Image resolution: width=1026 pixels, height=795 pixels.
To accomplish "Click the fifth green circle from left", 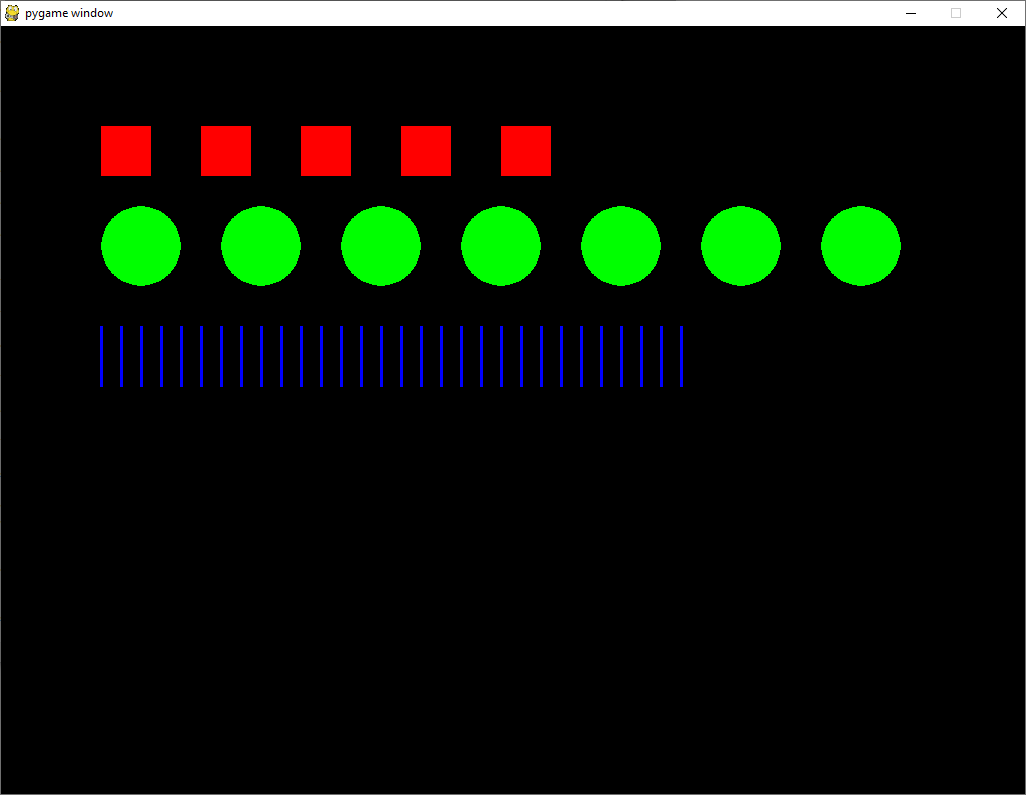I will [x=621, y=246].
